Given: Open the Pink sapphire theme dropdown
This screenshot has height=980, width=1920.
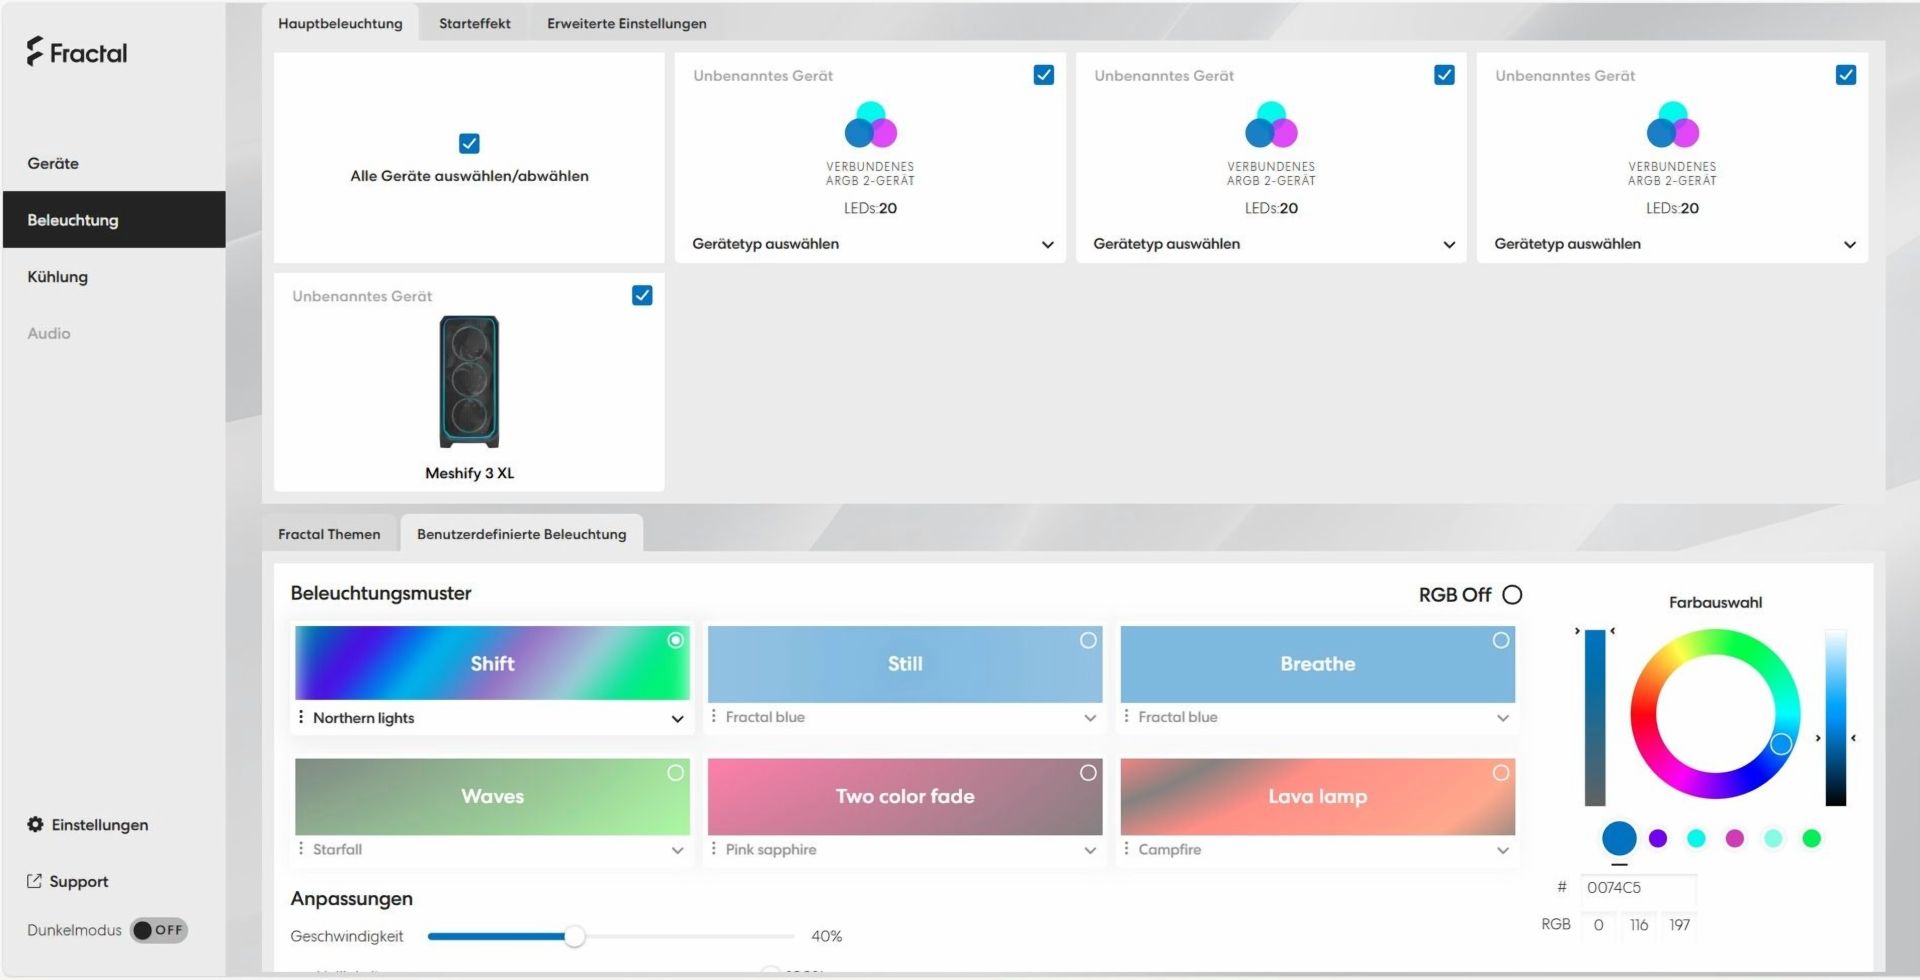Looking at the screenshot, I should point(1090,850).
